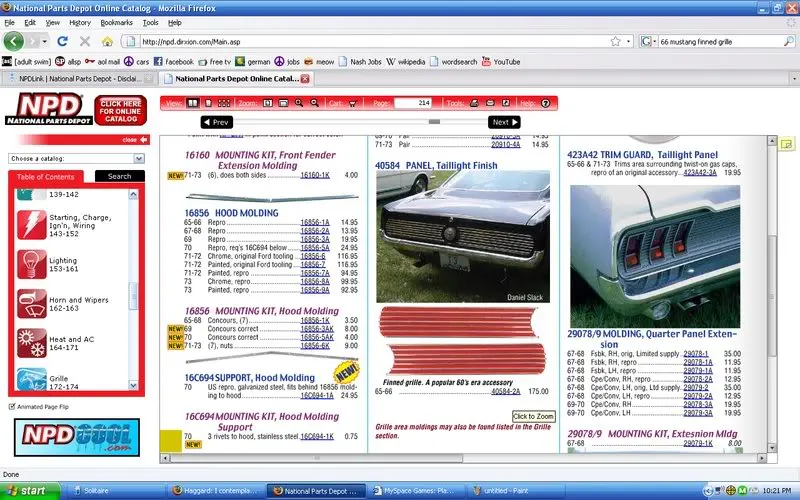Select fit-to-height zoom icon
Viewport: 800px width, 500px height.
(x=268, y=103)
